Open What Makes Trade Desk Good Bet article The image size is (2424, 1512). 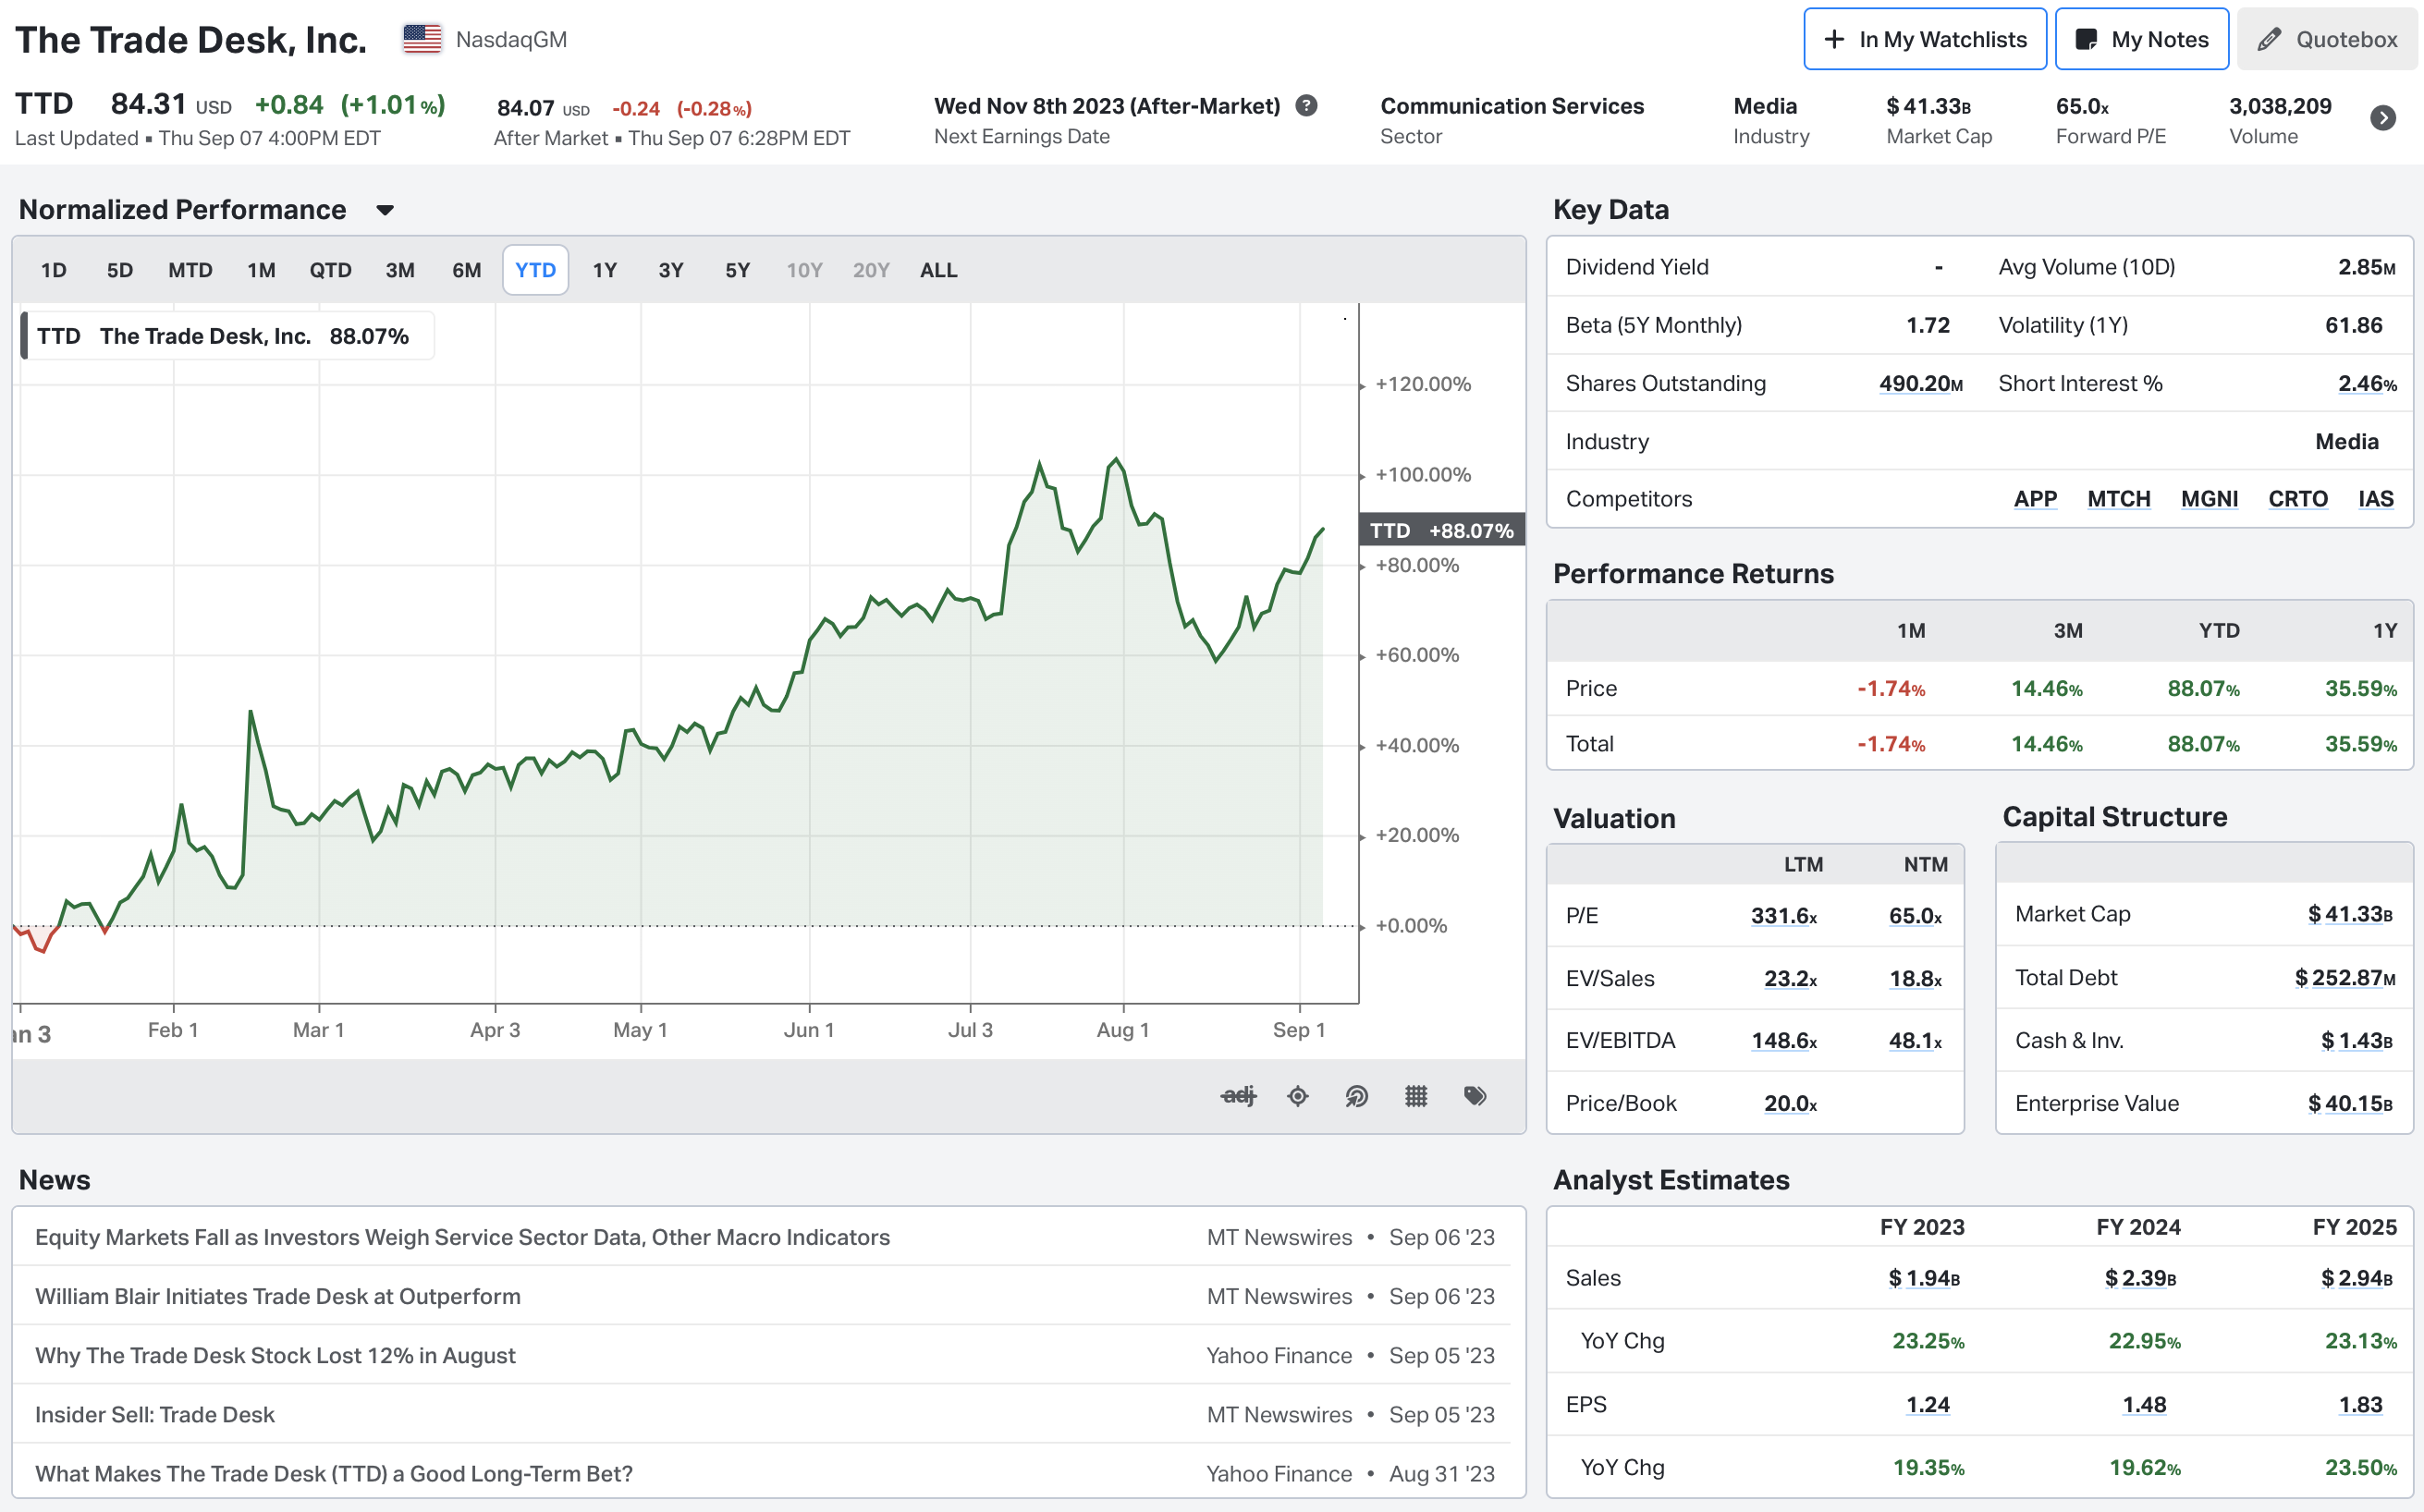coord(334,1473)
